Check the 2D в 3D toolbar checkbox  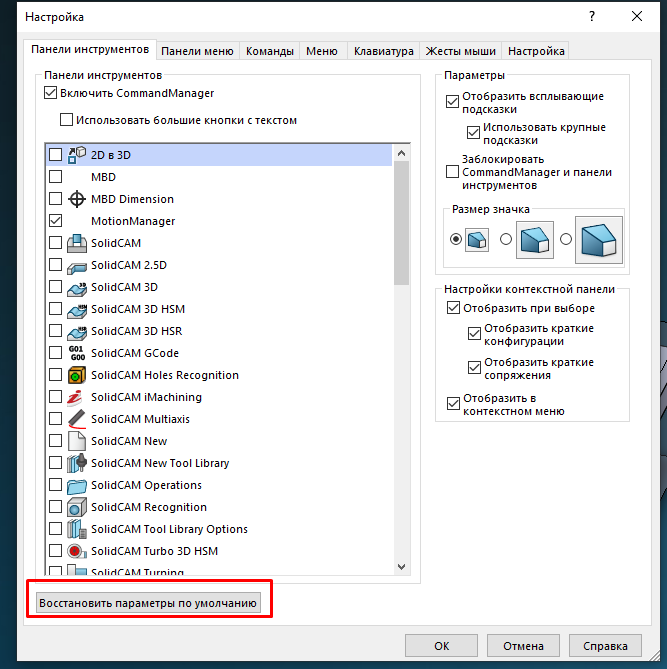click(x=55, y=154)
